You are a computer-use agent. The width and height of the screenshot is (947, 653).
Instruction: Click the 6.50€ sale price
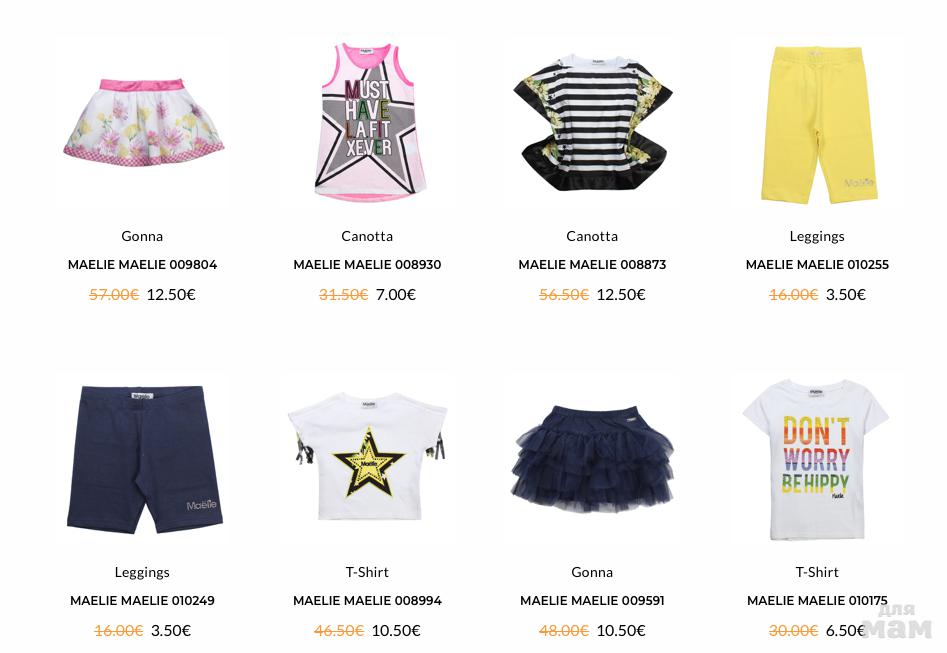846,631
